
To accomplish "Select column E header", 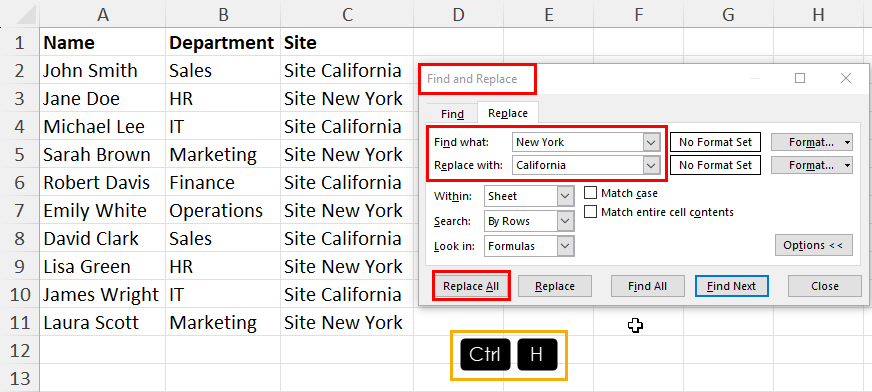I will tap(548, 15).
